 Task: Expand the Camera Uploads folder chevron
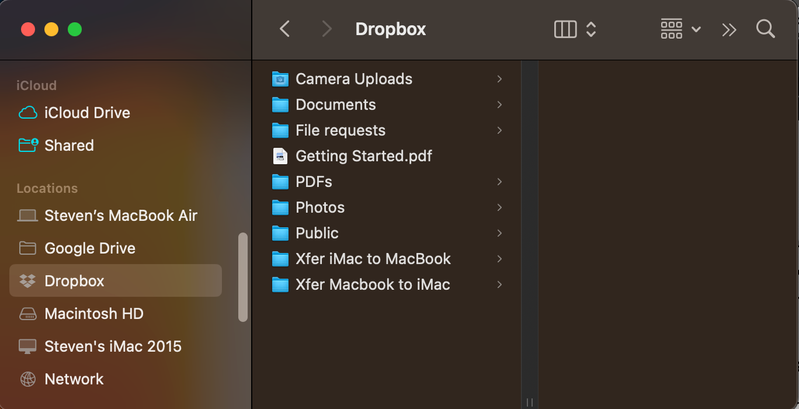pos(499,79)
